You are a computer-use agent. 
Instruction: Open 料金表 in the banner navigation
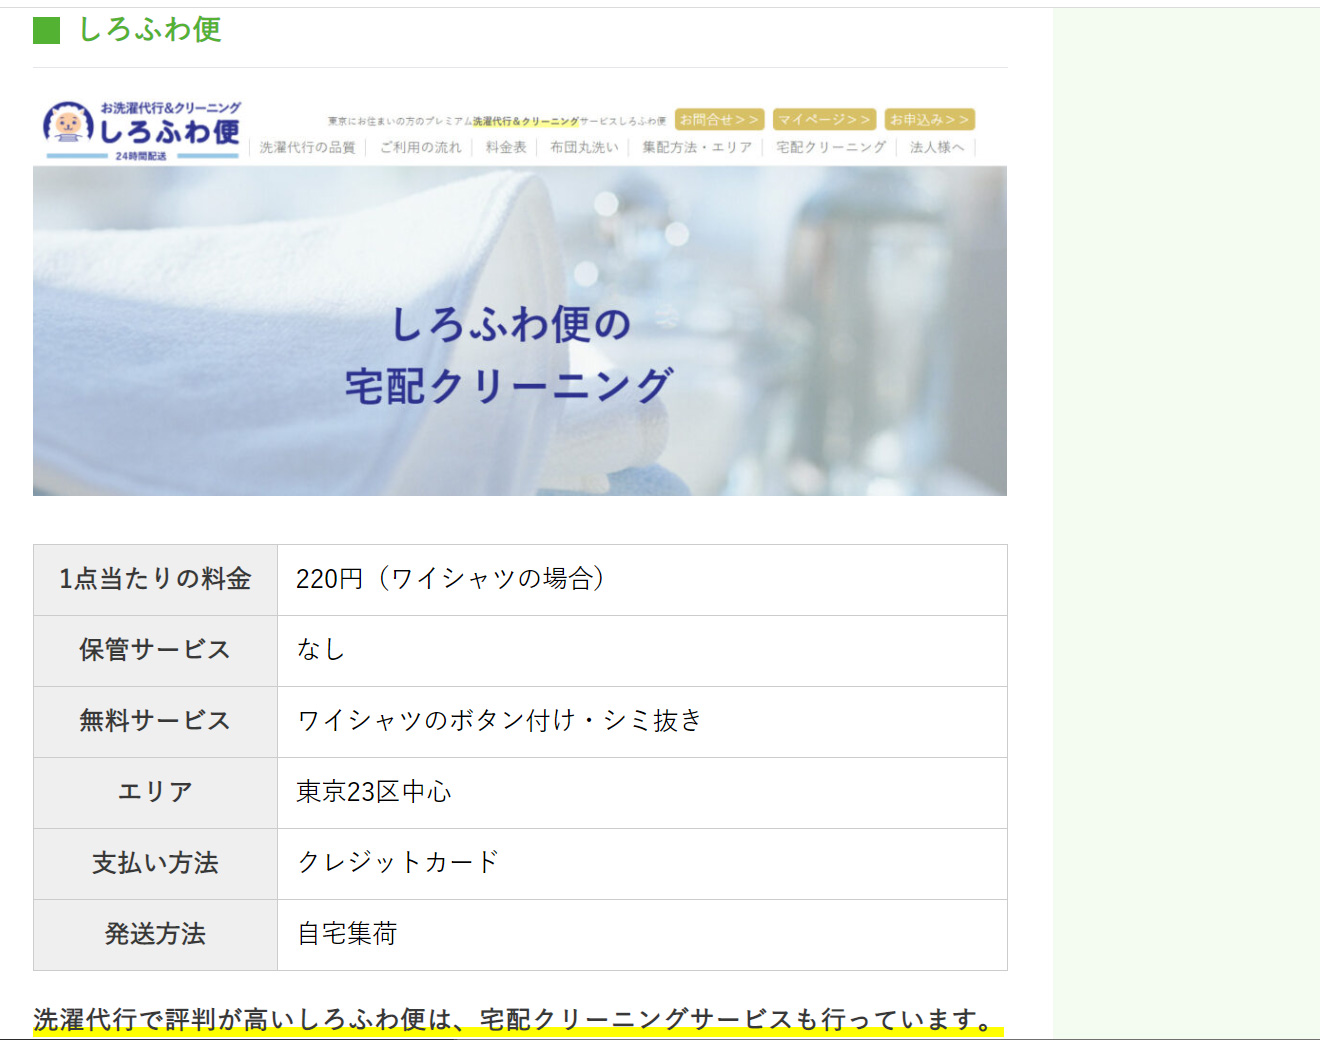(x=506, y=147)
